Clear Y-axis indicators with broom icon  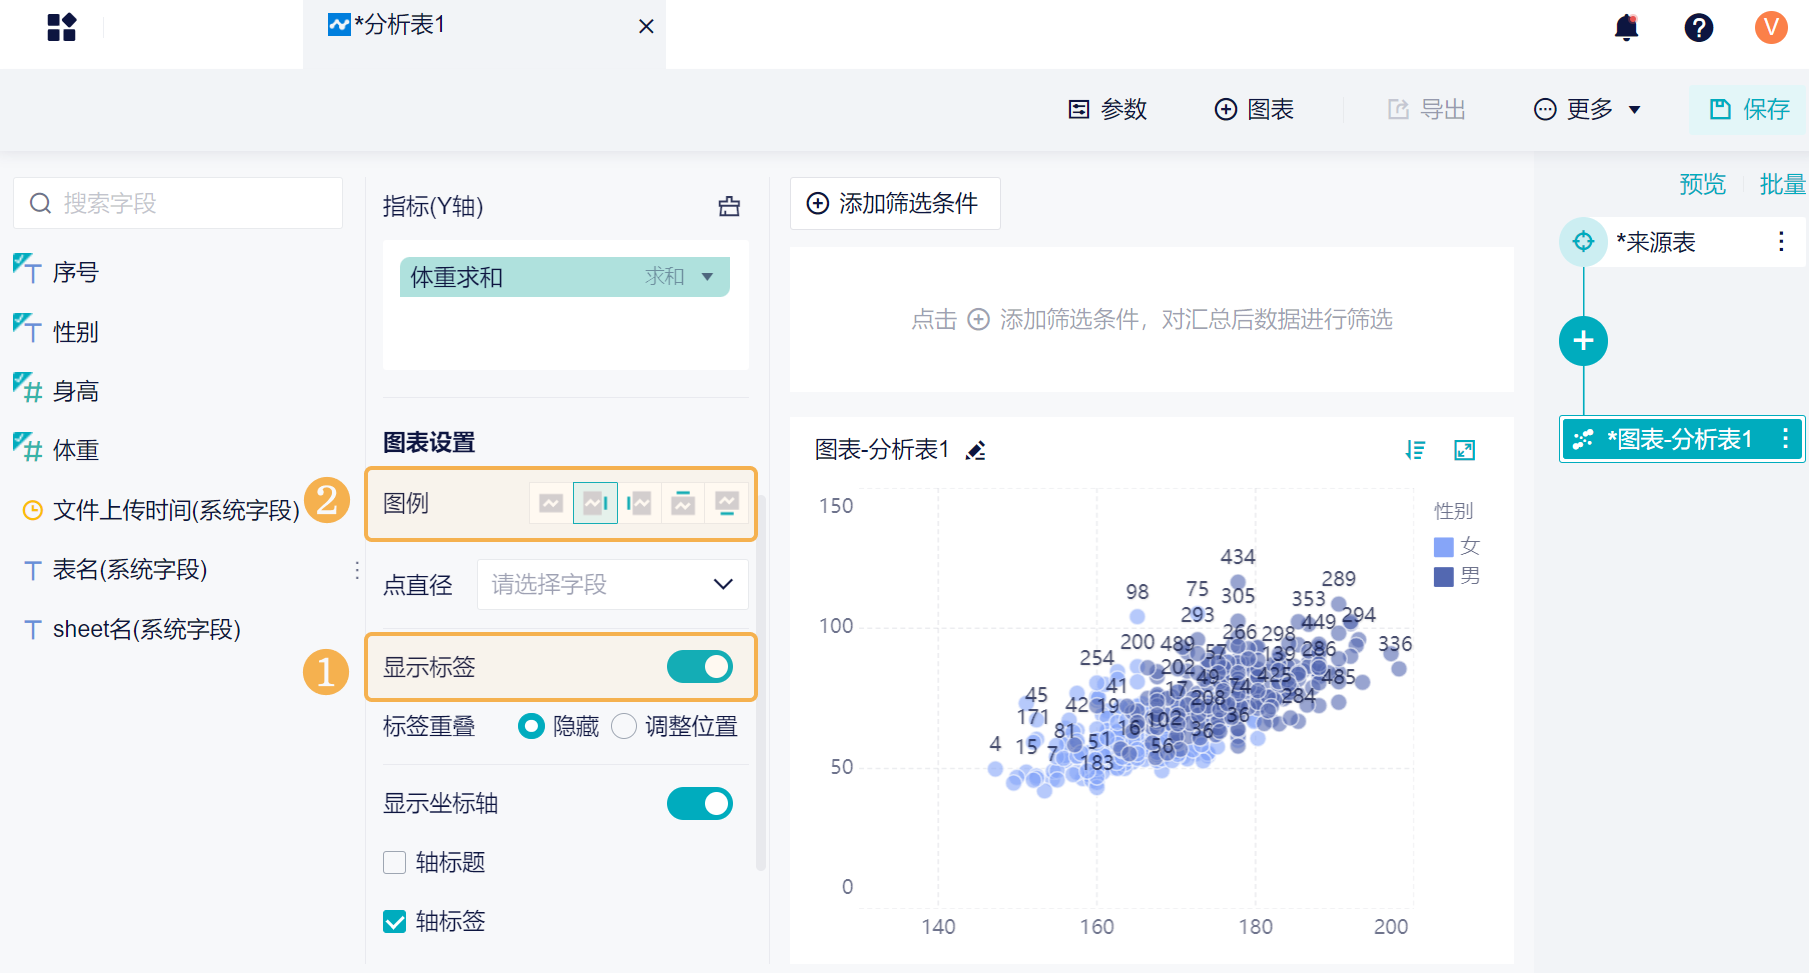click(x=729, y=206)
